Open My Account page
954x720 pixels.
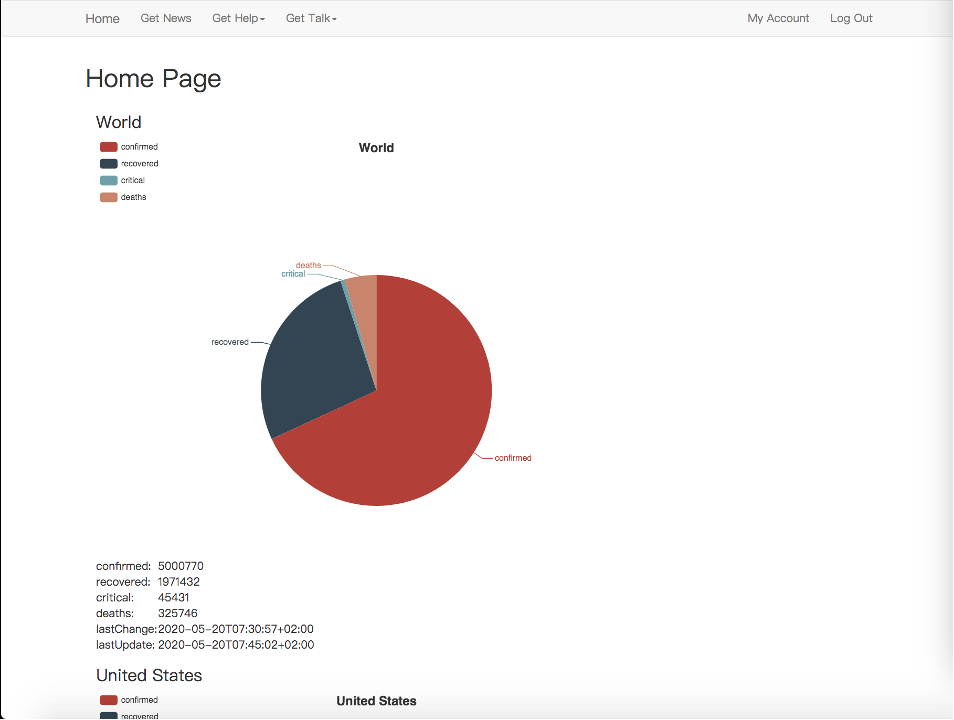(x=778, y=18)
